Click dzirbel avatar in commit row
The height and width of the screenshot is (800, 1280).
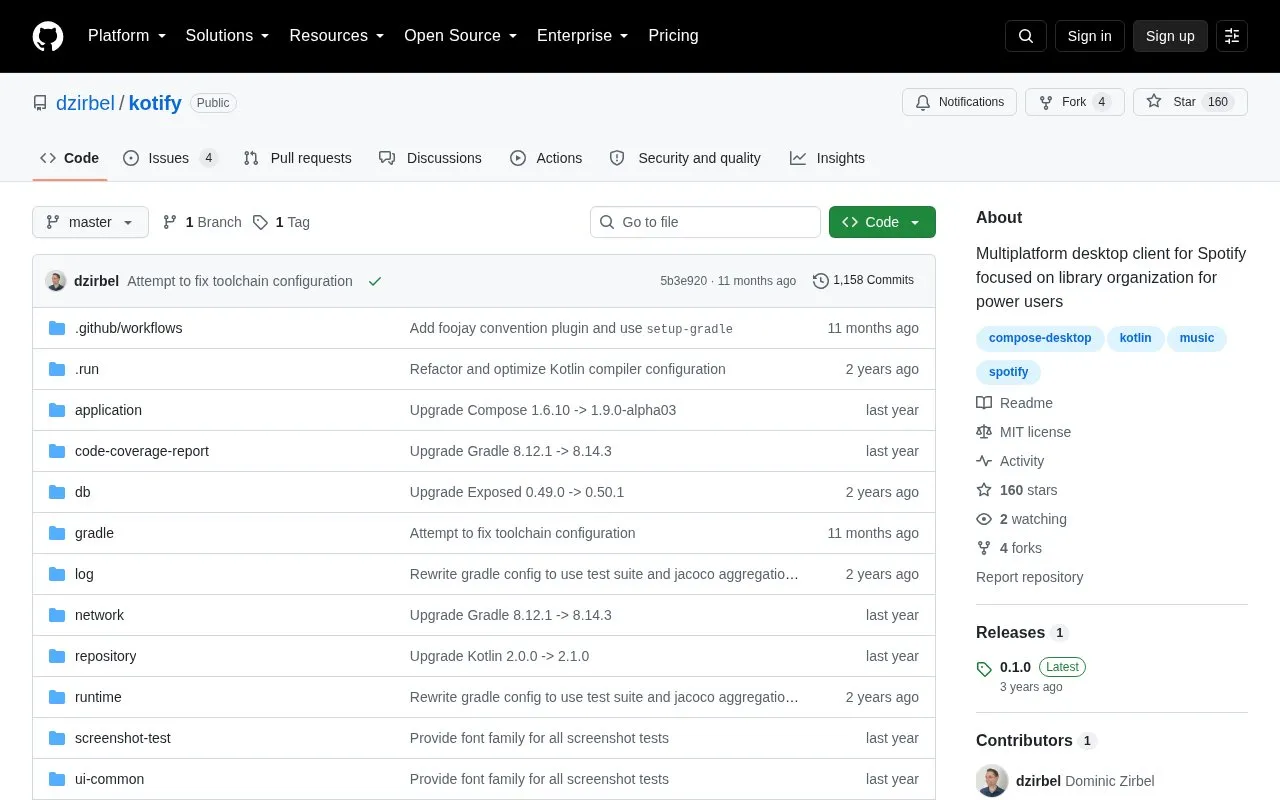pyautogui.click(x=56, y=281)
